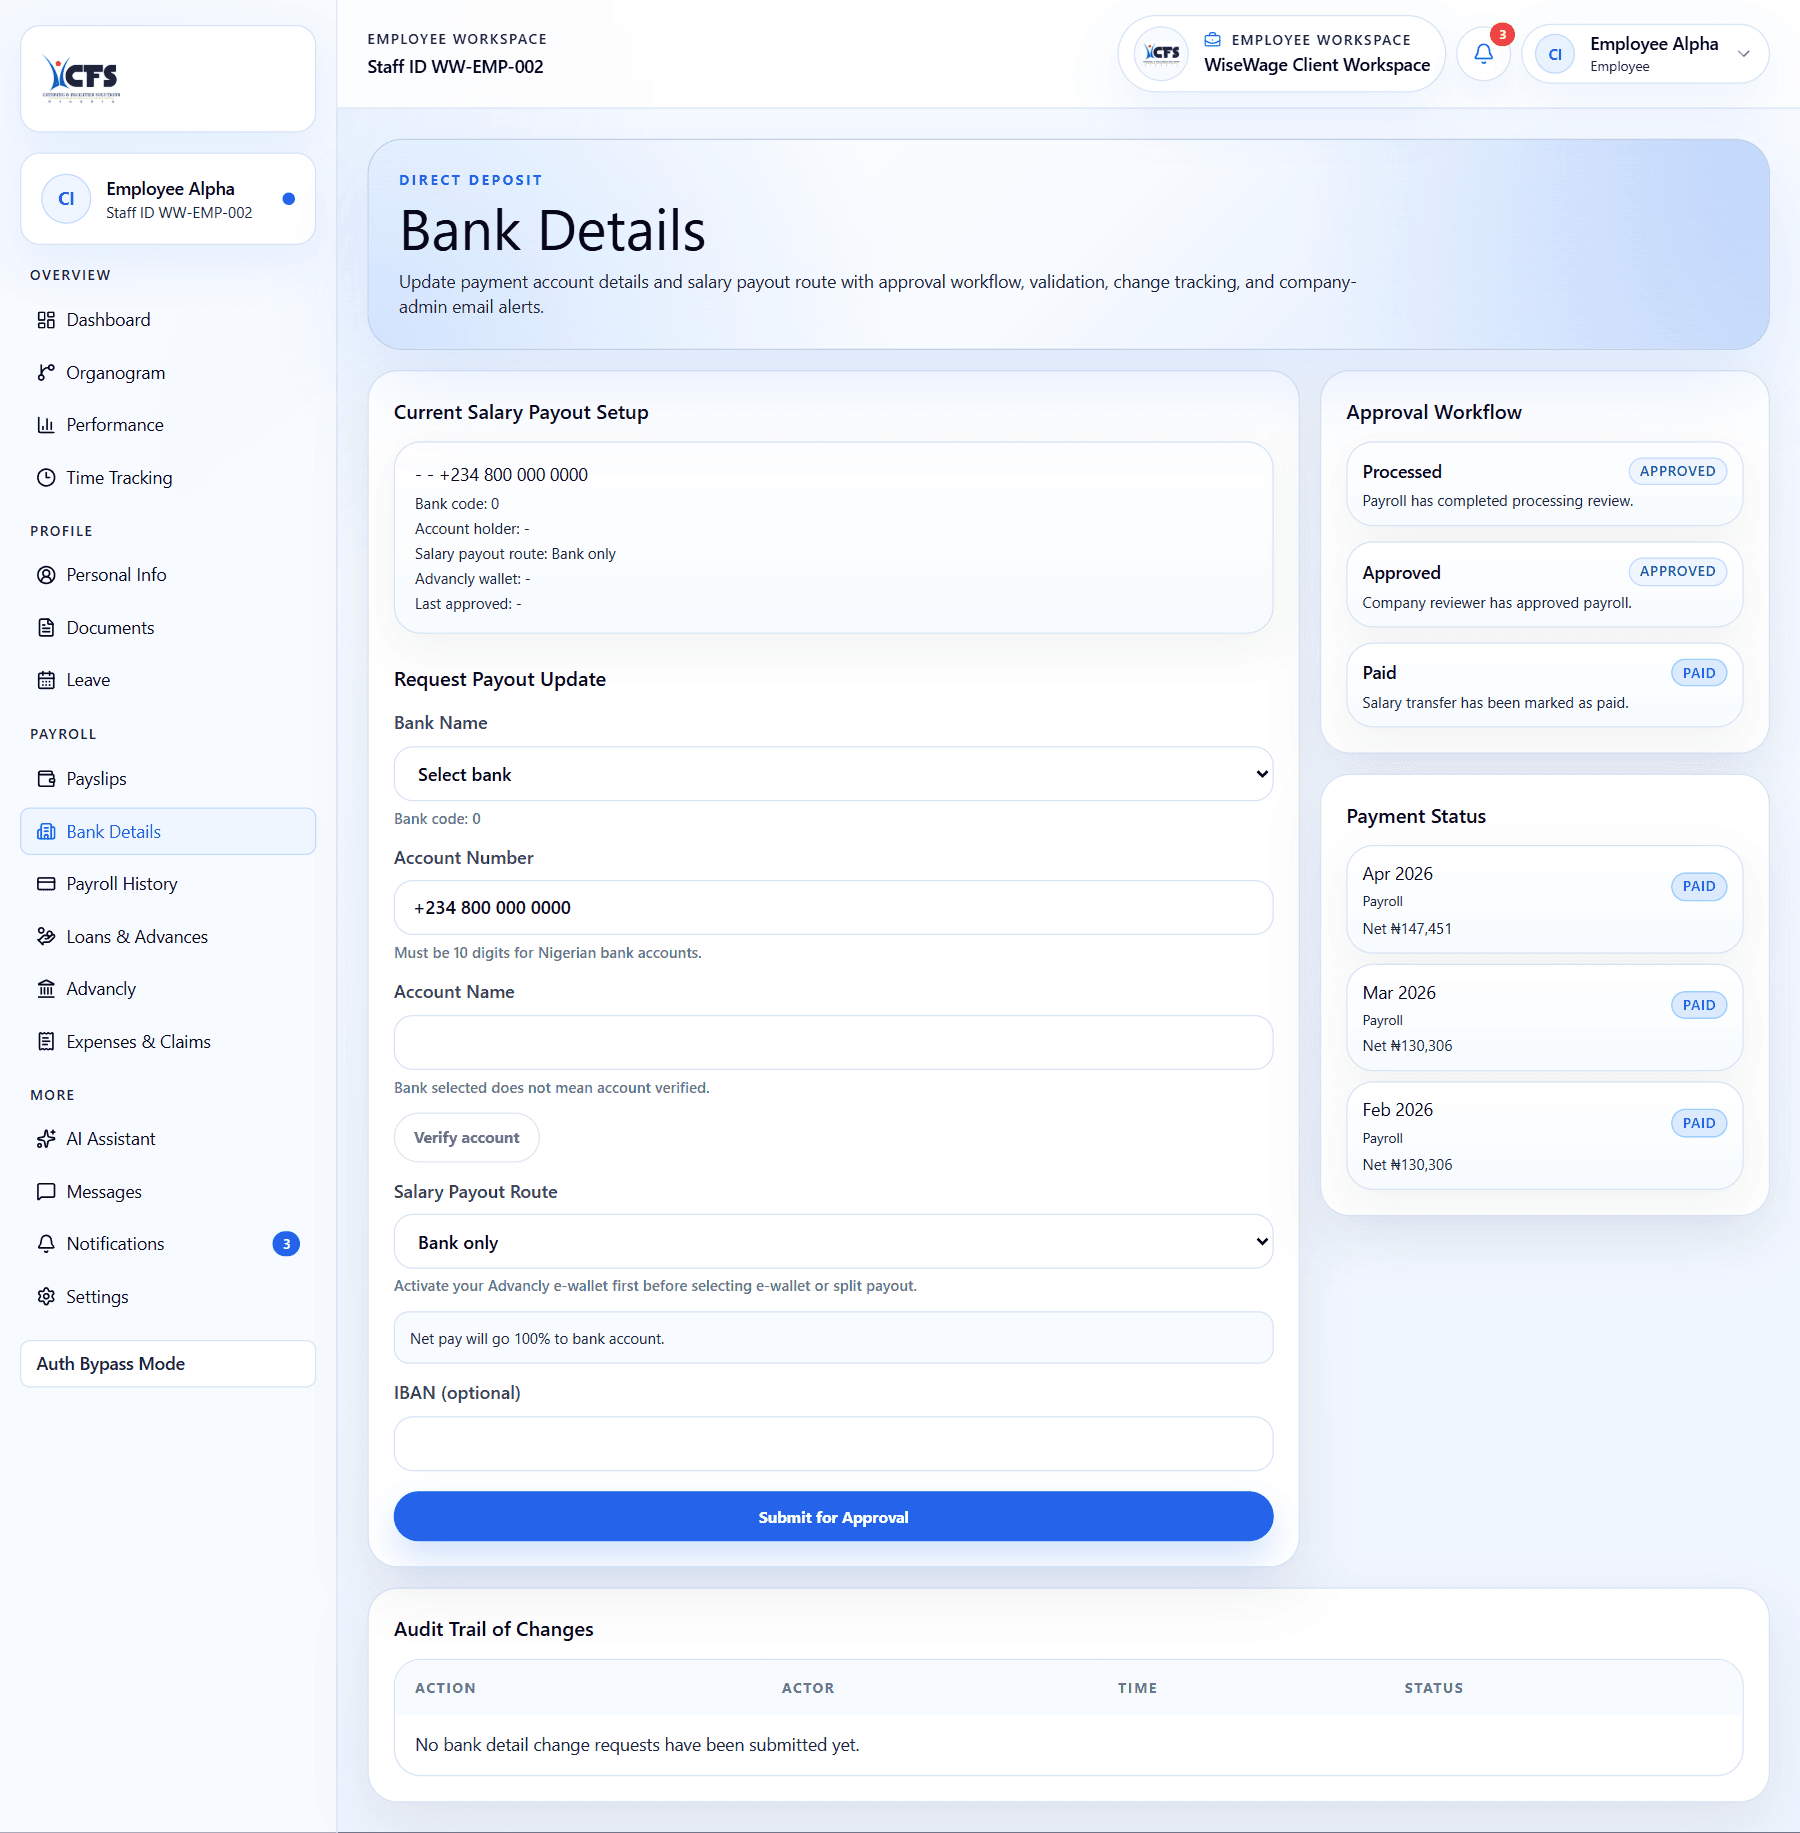This screenshot has height=1833, width=1800.
Task: Click the Loans & Advances hand icon
Action: pyautogui.click(x=46, y=937)
